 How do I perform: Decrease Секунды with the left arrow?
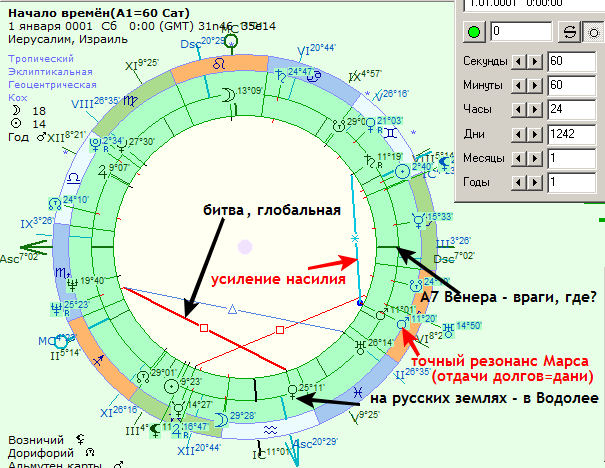[518, 61]
